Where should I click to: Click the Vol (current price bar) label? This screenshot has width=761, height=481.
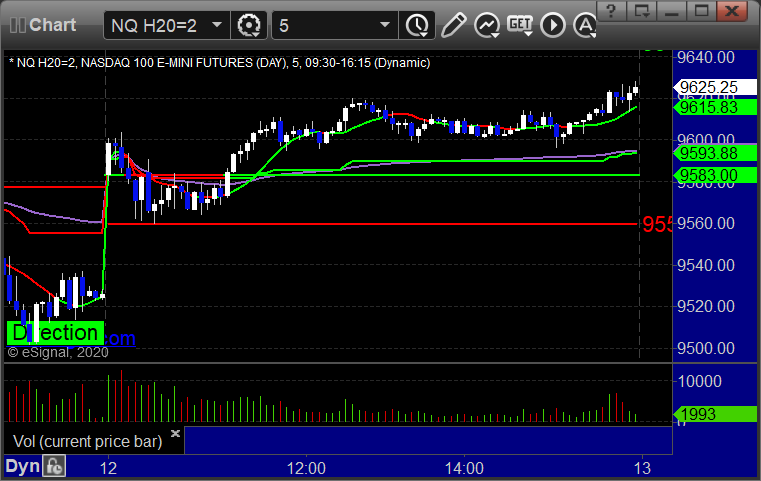pos(87,441)
